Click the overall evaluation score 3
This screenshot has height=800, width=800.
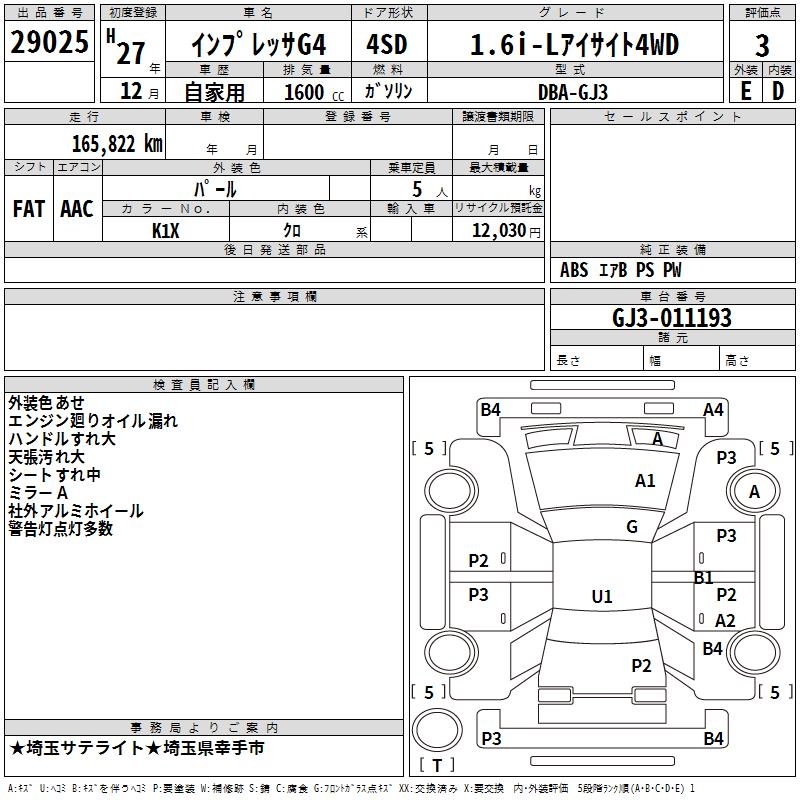762,45
